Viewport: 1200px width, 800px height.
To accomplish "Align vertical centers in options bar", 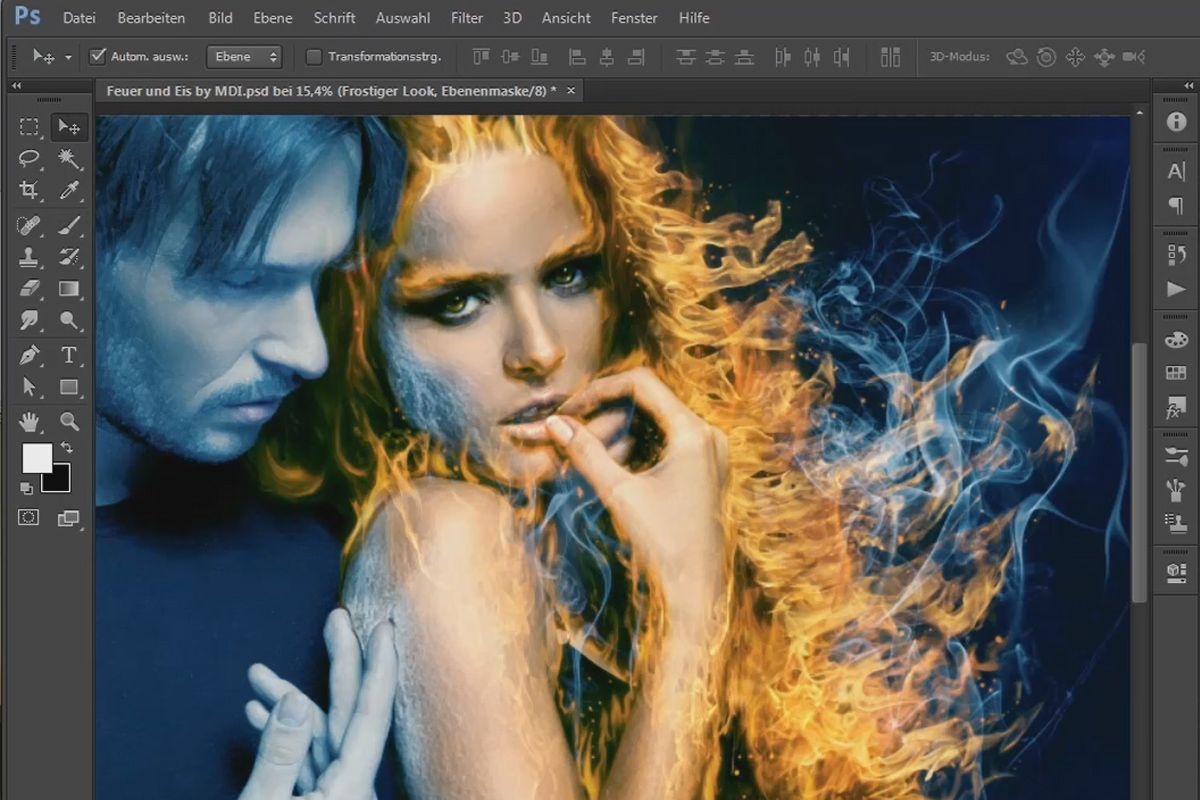I will pyautogui.click(x=510, y=57).
